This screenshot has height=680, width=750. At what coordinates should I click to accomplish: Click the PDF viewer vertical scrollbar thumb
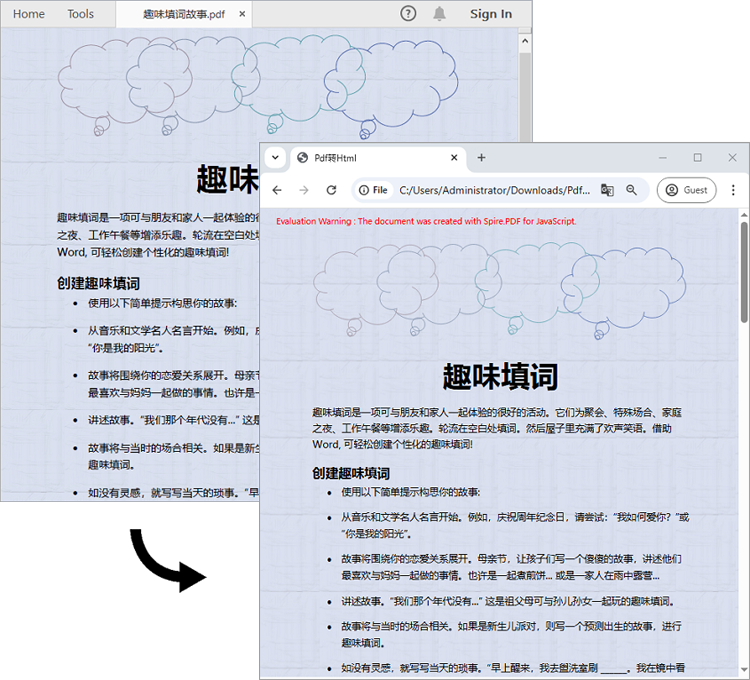click(525, 98)
